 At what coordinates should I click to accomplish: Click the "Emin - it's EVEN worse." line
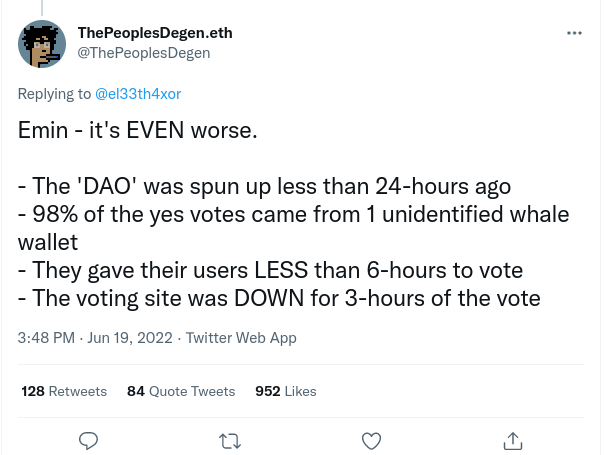(138, 131)
